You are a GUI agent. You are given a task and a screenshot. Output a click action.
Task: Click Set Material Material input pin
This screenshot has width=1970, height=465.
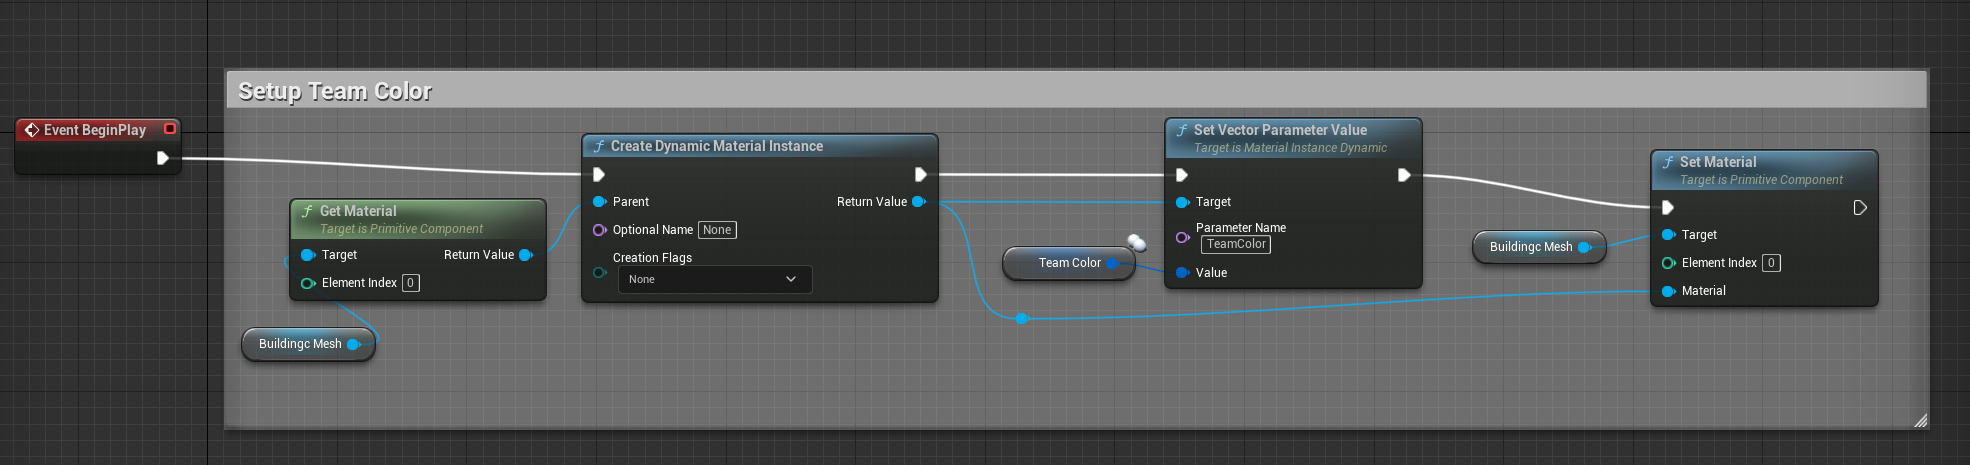[x=1668, y=291]
